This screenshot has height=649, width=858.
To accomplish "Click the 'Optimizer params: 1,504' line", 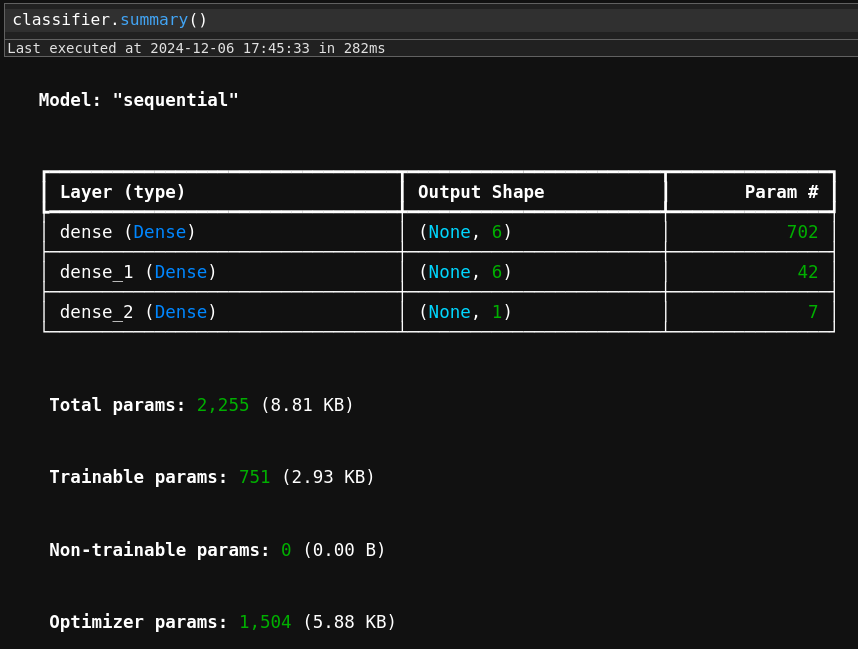I will 222,622.
